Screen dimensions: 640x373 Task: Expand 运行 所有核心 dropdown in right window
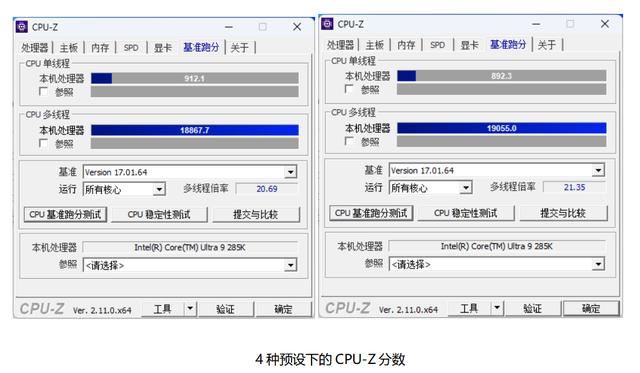click(x=465, y=188)
